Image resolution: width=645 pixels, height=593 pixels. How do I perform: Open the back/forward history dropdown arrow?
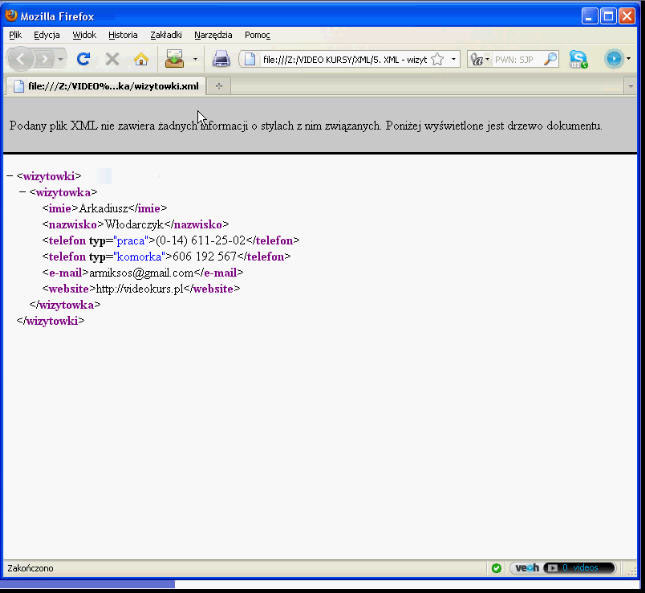pos(60,60)
